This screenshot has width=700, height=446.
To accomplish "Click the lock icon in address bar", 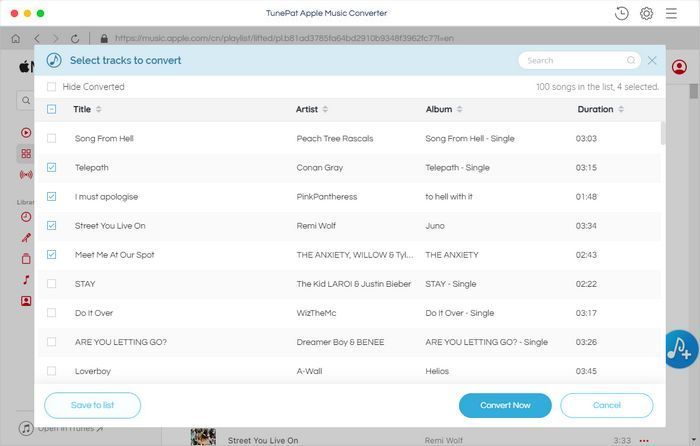I will coord(104,38).
